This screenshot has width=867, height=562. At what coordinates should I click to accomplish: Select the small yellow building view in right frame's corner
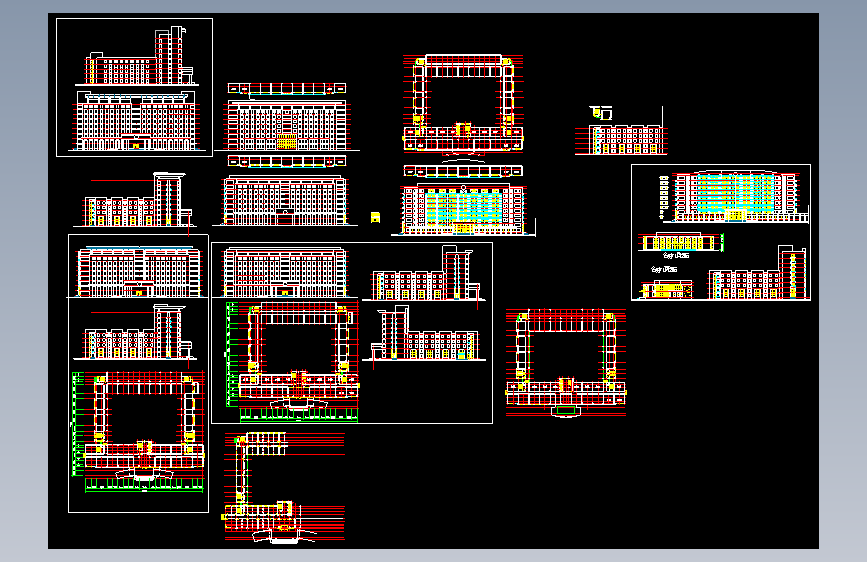pyautogui.click(x=667, y=289)
